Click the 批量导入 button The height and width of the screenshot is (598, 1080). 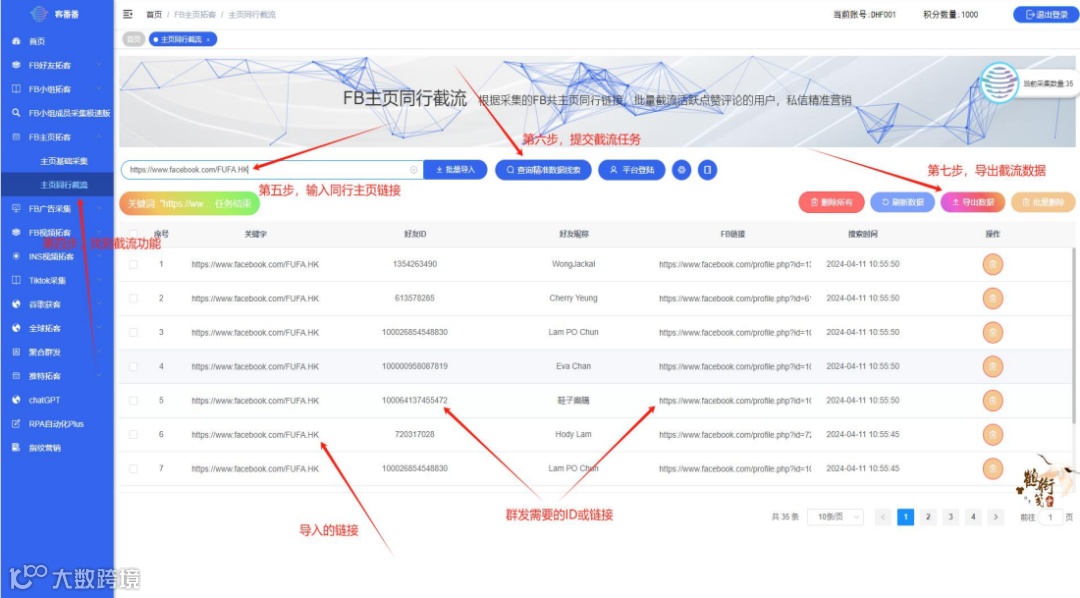point(455,169)
